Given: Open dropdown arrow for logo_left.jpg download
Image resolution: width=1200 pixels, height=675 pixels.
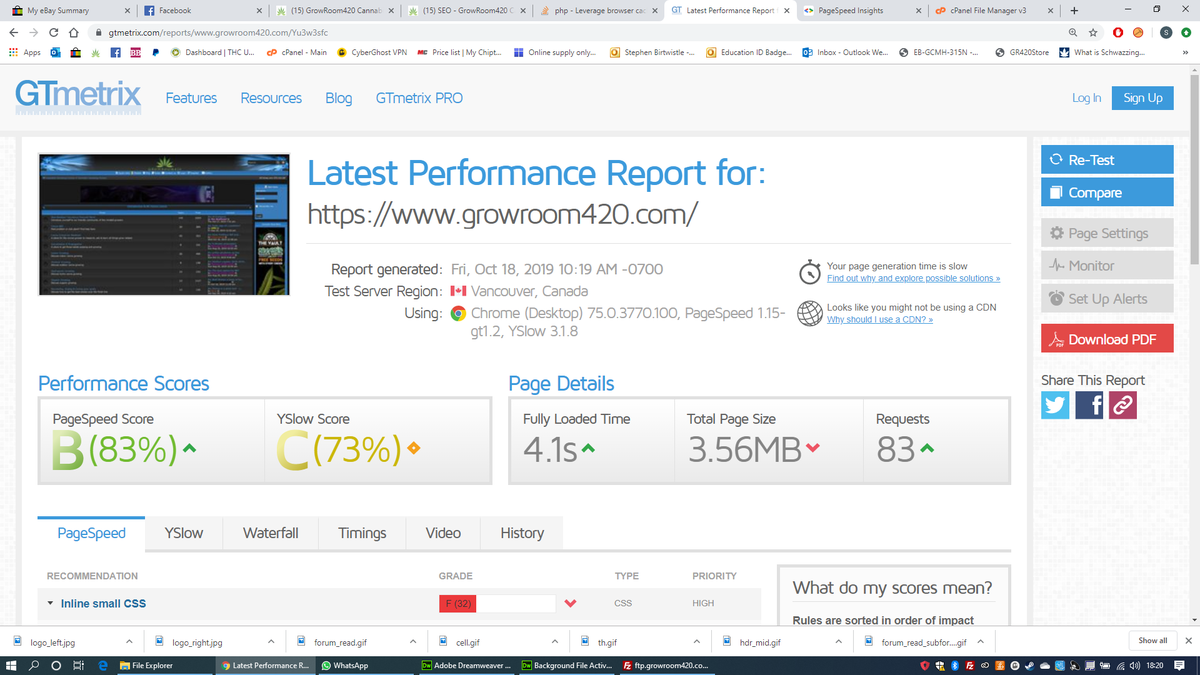Looking at the screenshot, I should pos(130,641).
